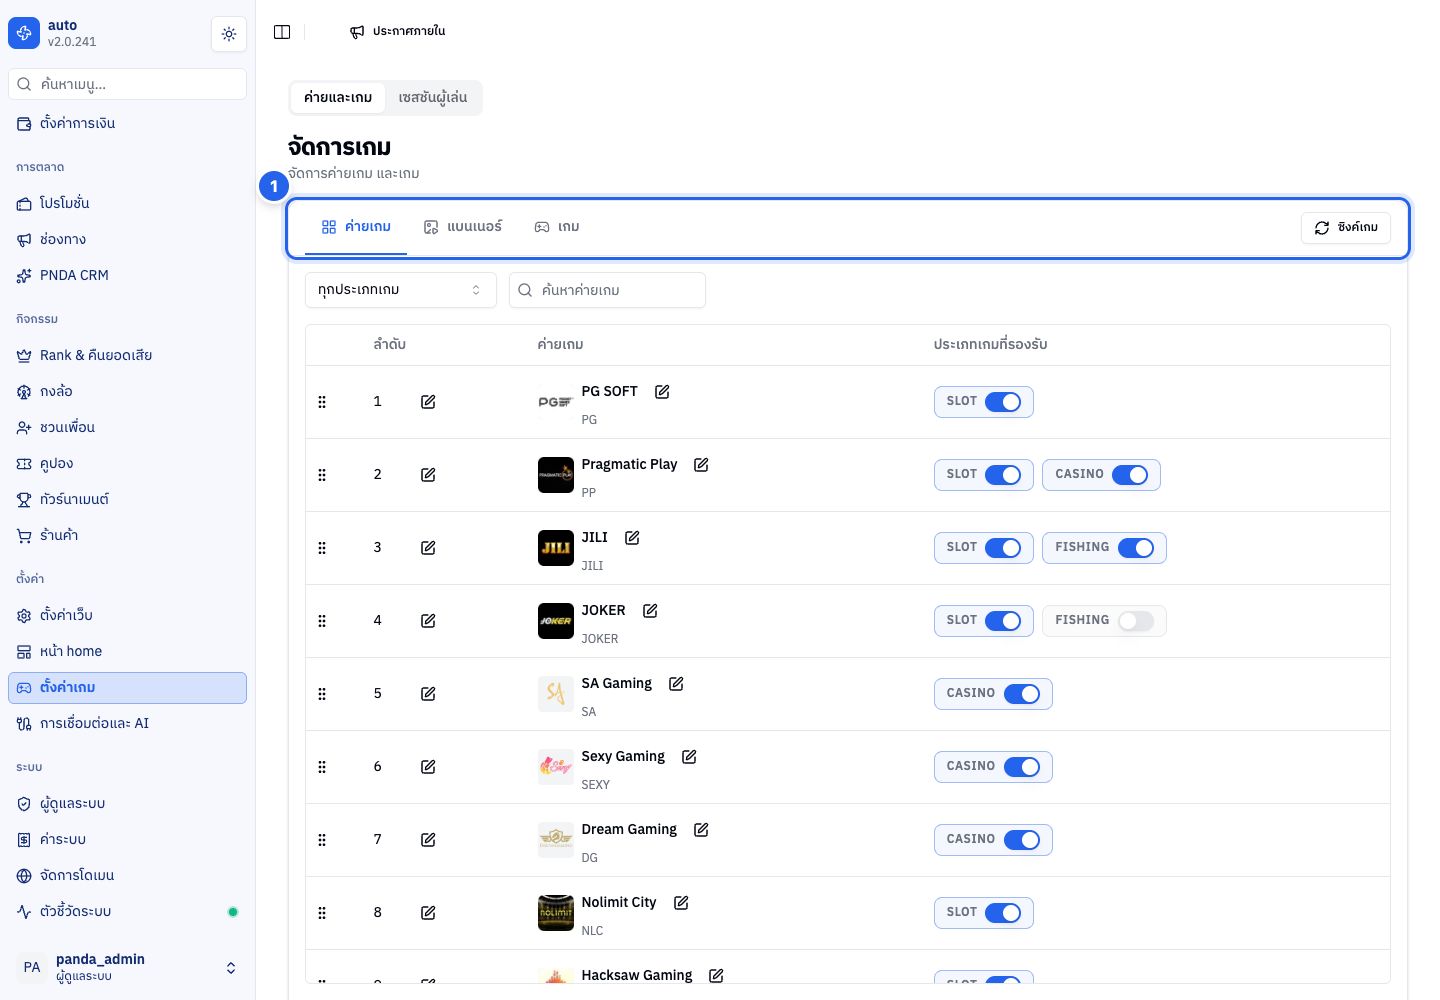Open the JOKER provider logo thumbnail
Image resolution: width=1440 pixels, height=1000 pixels.
(x=556, y=621)
